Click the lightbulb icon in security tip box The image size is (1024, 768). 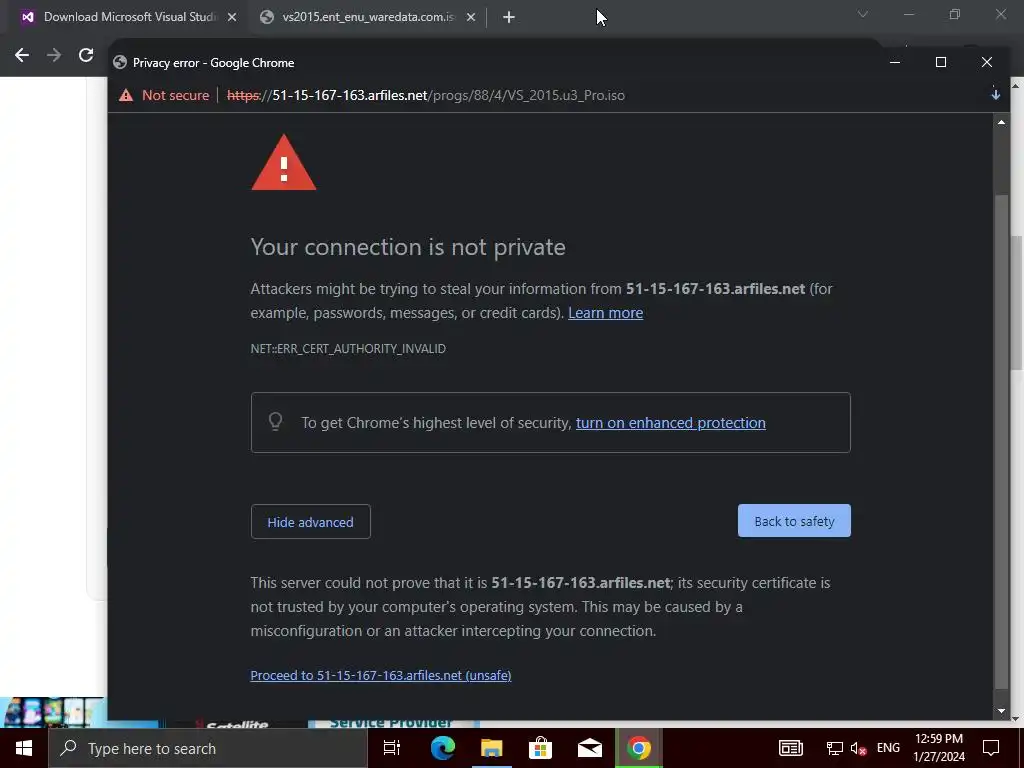click(x=276, y=422)
